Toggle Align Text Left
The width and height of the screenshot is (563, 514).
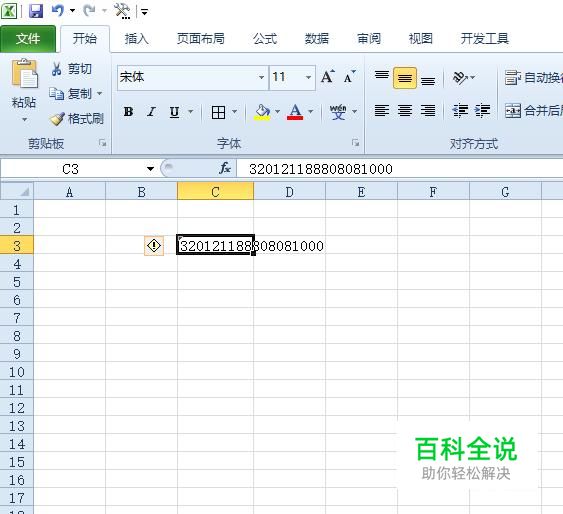(x=382, y=111)
